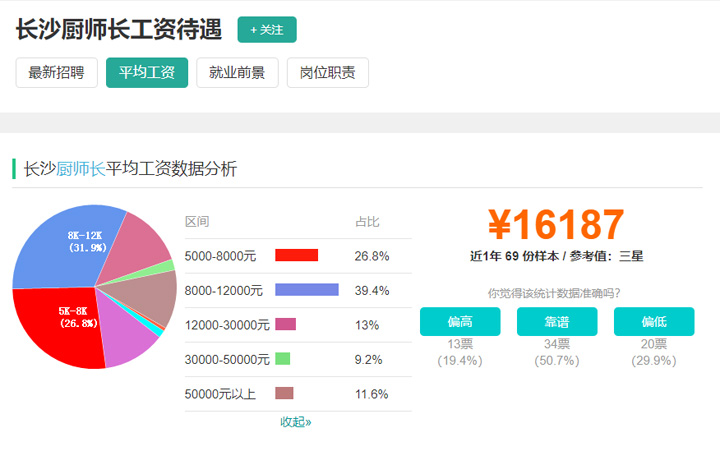Click the green '+ 关注' follow button
Image resolution: width=720 pixels, height=451 pixels.
(267, 30)
